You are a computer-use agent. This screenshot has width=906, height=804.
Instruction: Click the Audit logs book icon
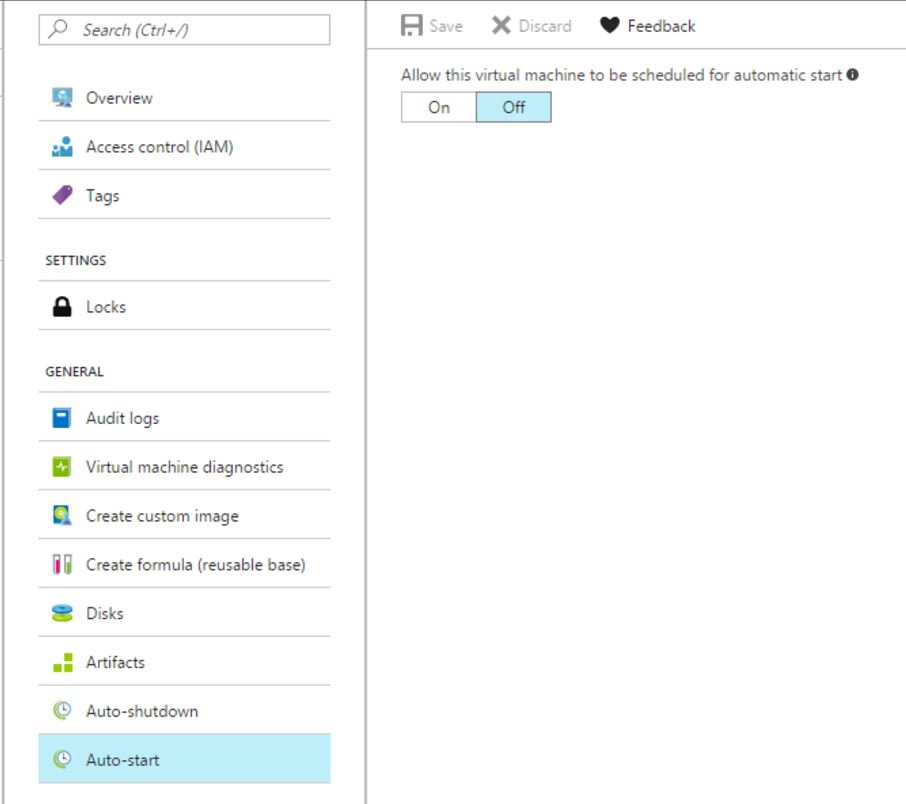click(62, 418)
